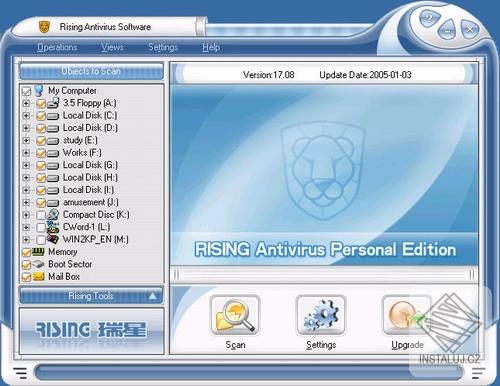Click the Upgrade button label
The height and width of the screenshot is (386, 500).
(x=407, y=345)
